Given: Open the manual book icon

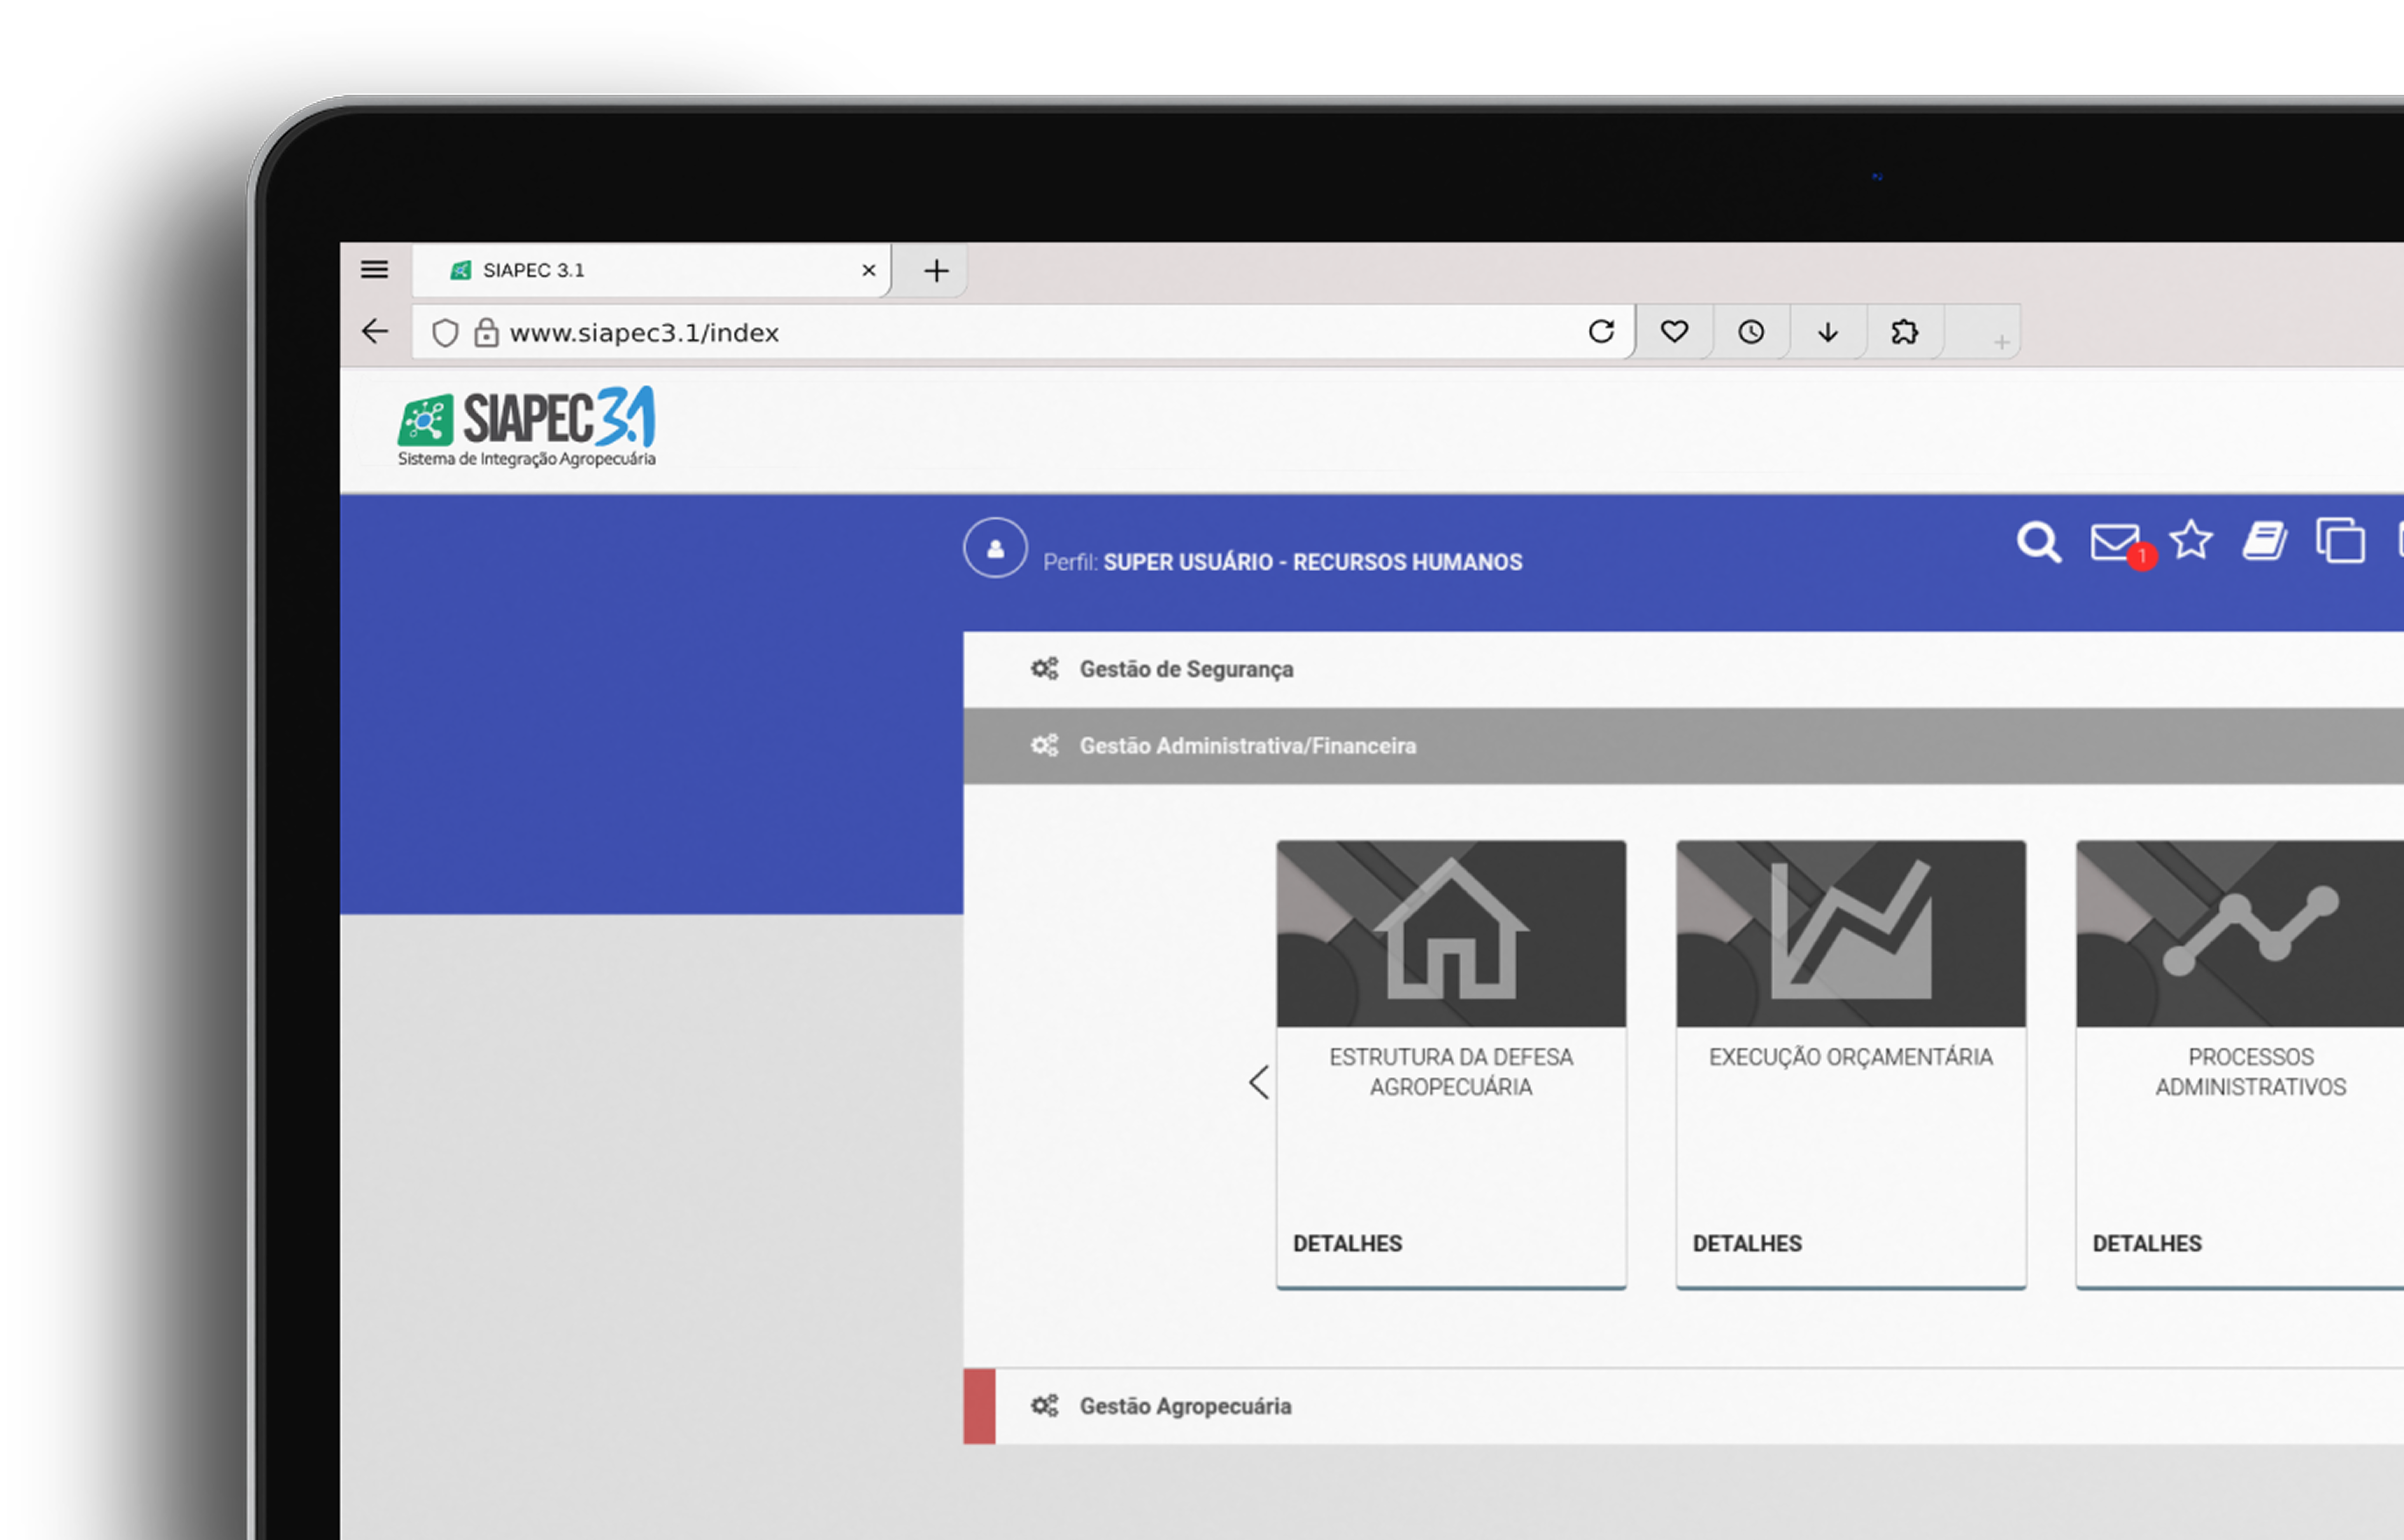Looking at the screenshot, I should [x=2265, y=541].
